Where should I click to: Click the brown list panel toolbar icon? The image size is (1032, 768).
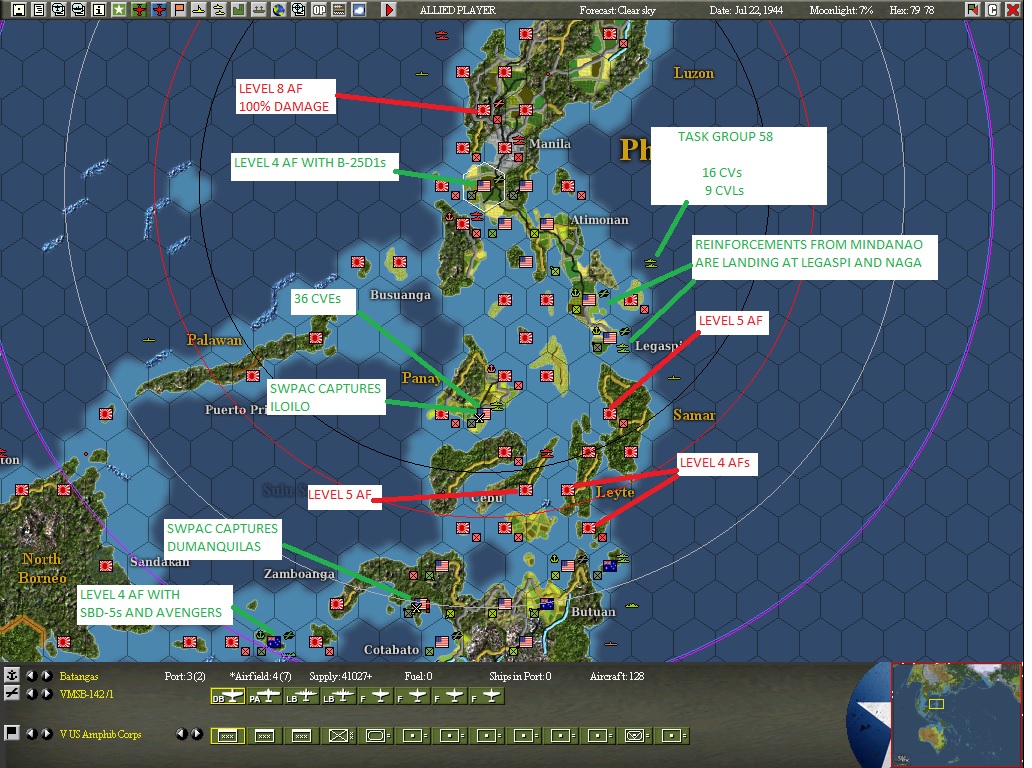[338, 9]
